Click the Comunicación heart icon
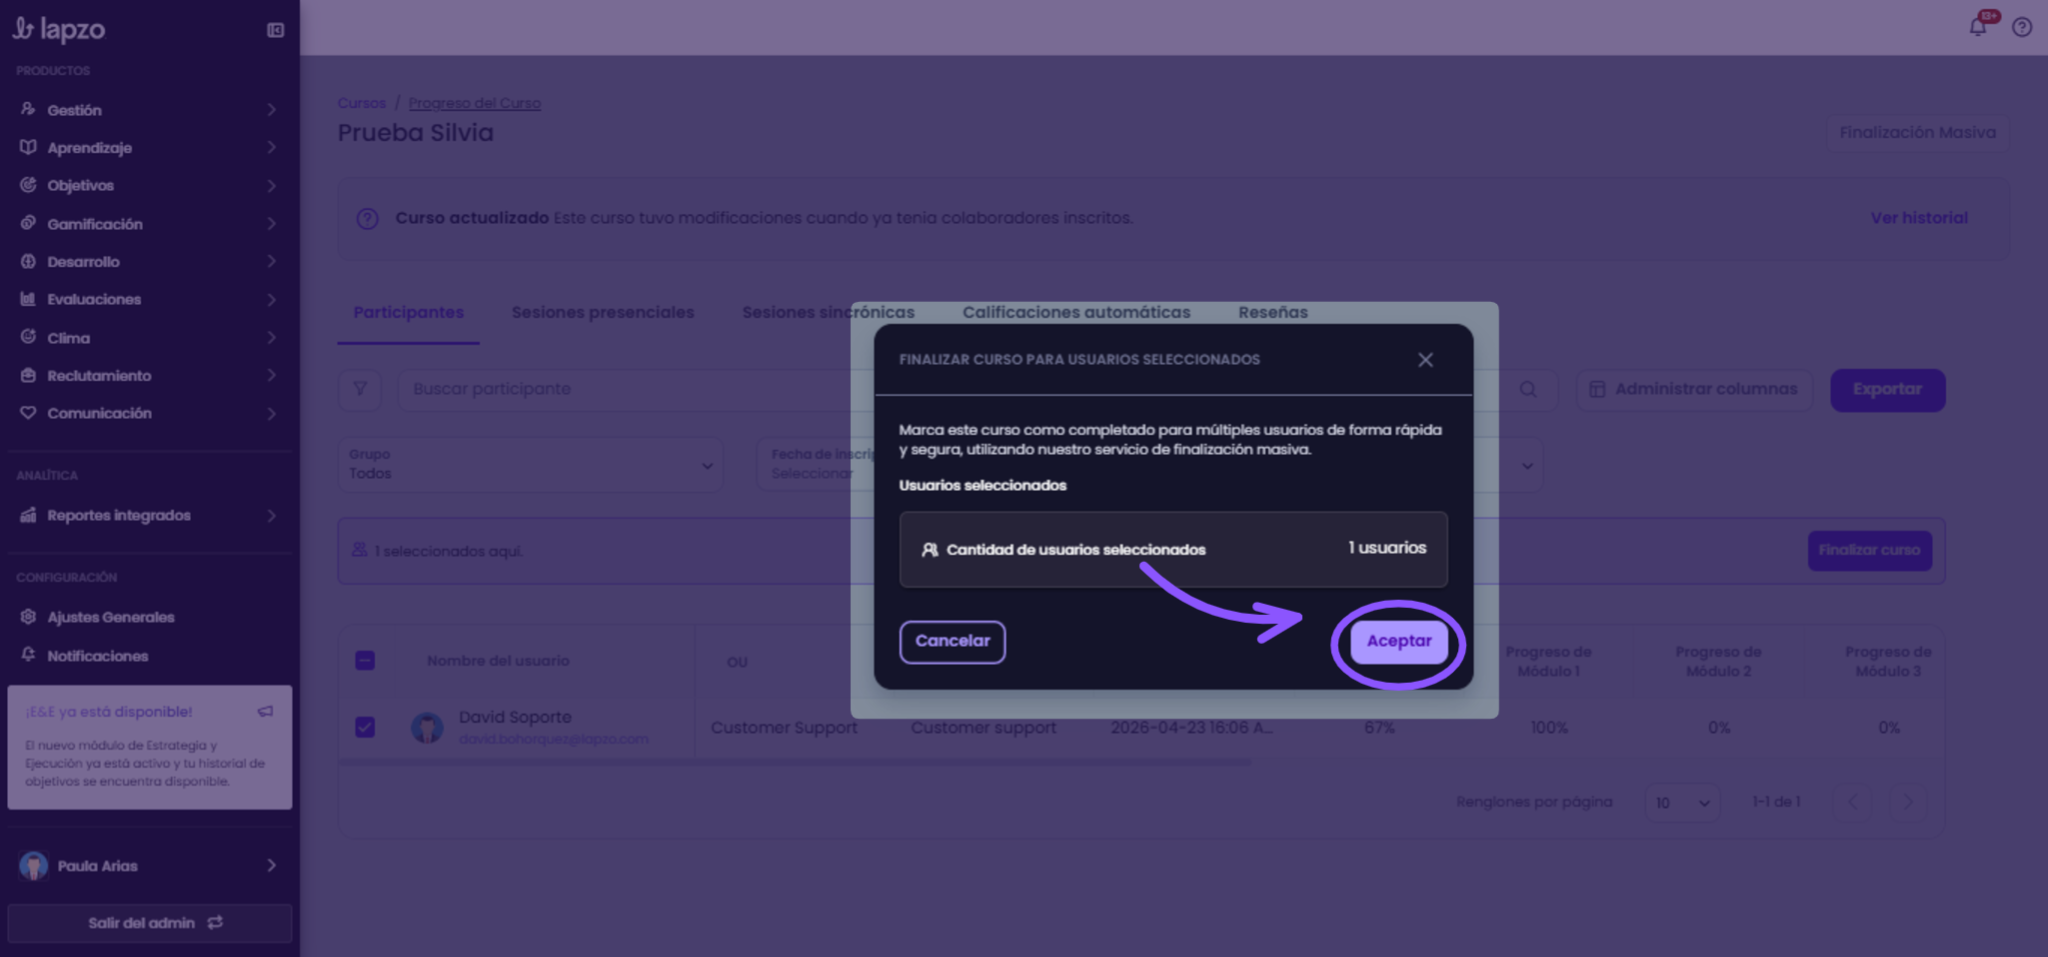 click(28, 413)
